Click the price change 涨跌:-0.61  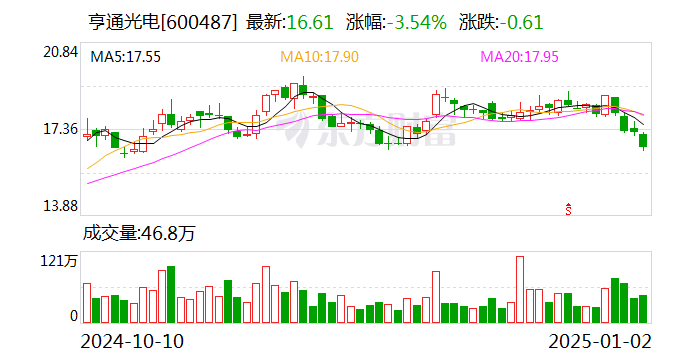click(501, 22)
